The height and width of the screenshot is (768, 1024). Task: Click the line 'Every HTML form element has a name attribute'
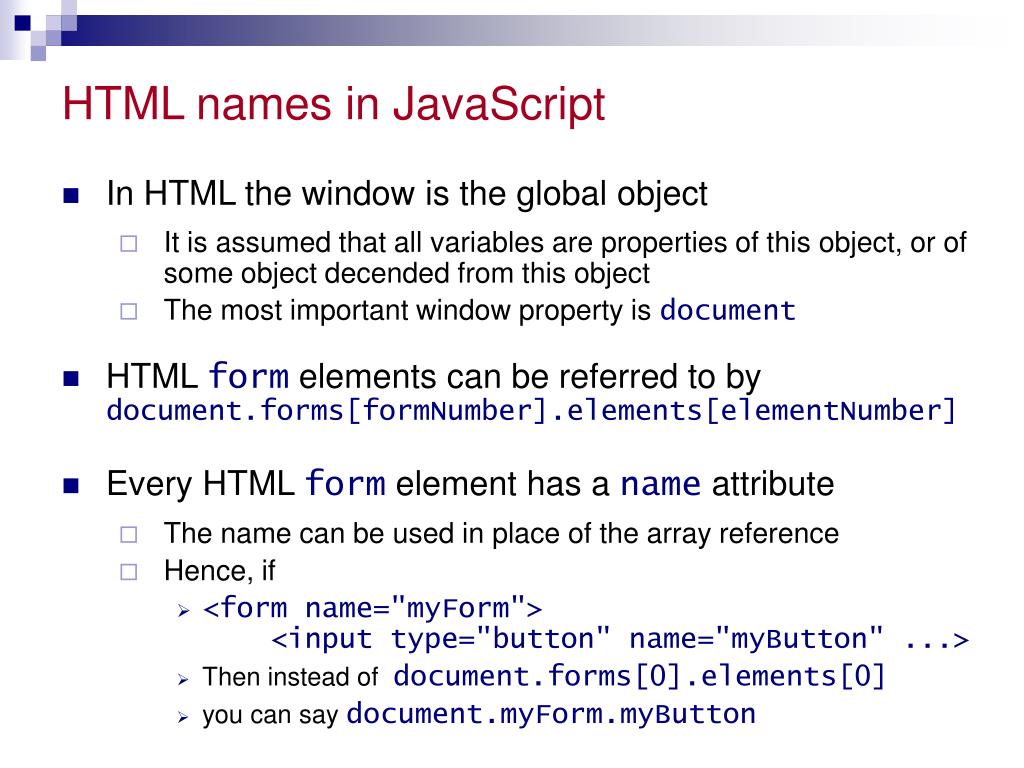pyautogui.click(x=470, y=484)
